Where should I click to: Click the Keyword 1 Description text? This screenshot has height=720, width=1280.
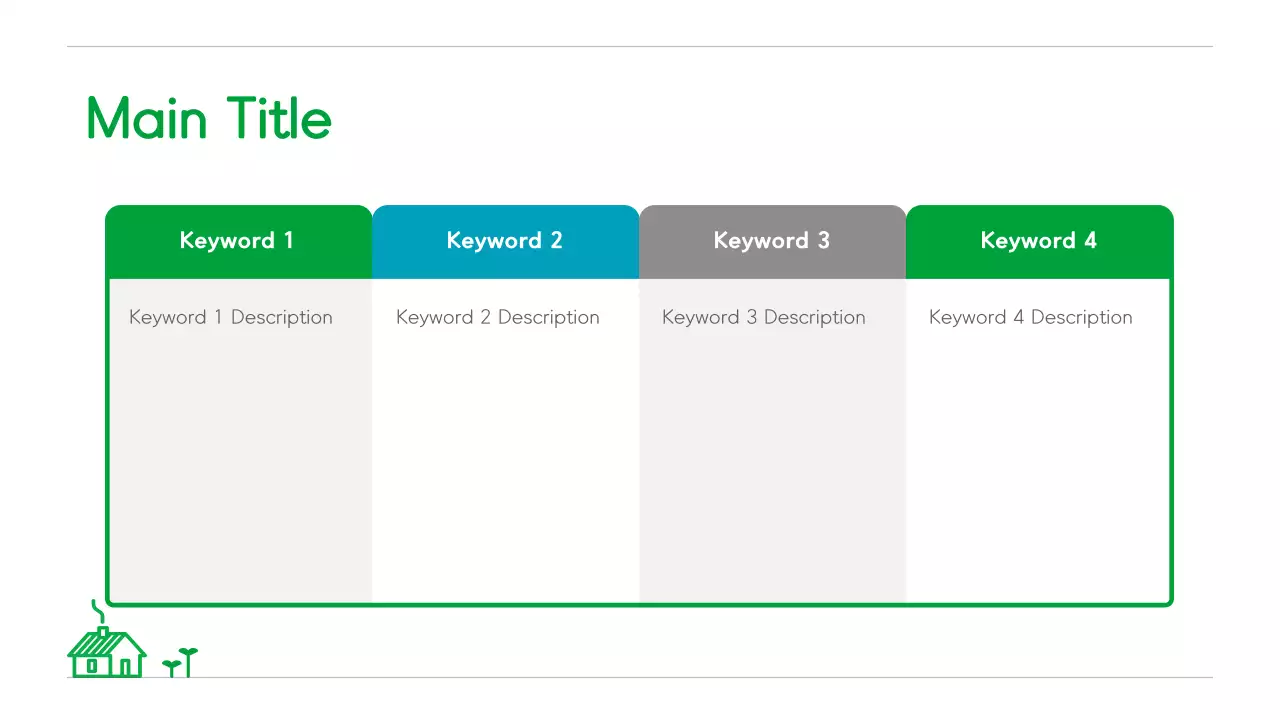(x=231, y=317)
